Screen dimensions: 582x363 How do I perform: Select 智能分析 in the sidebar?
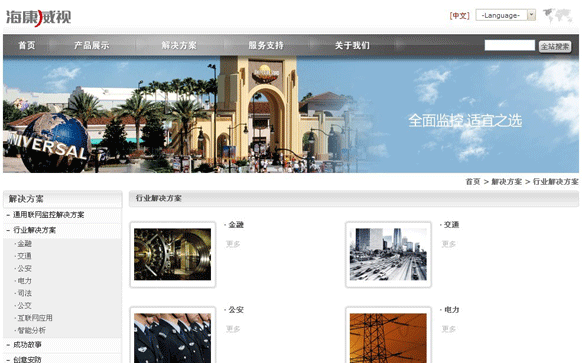[31, 330]
